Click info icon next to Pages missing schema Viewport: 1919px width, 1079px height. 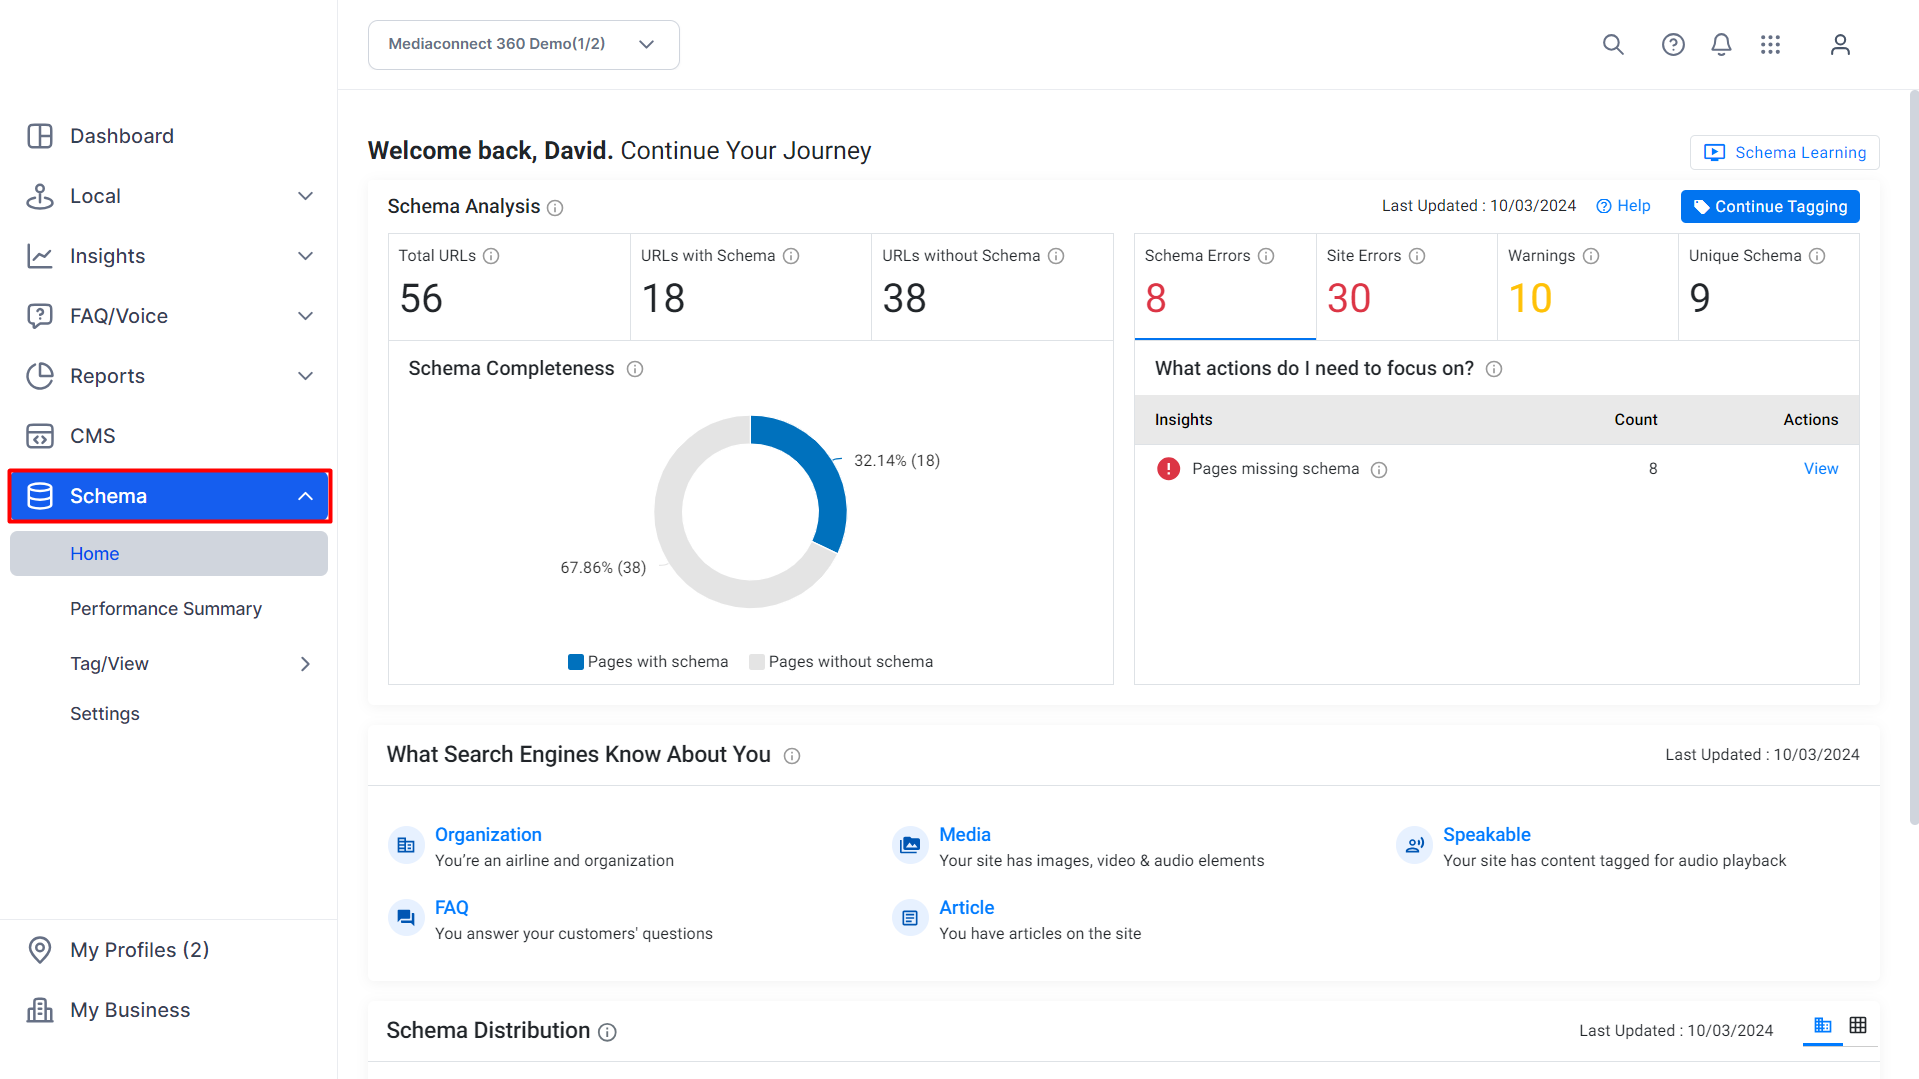(x=1379, y=470)
